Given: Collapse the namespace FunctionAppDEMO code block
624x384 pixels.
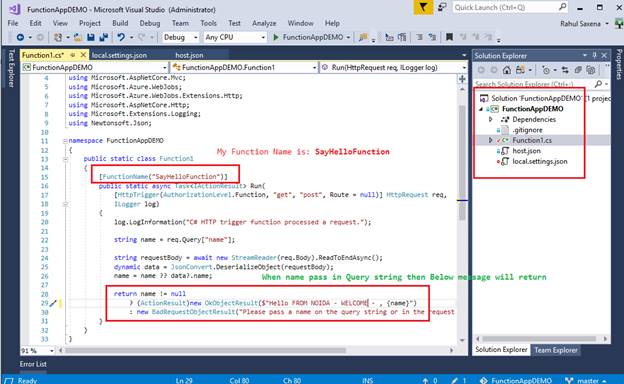Looking at the screenshot, I should [65, 140].
